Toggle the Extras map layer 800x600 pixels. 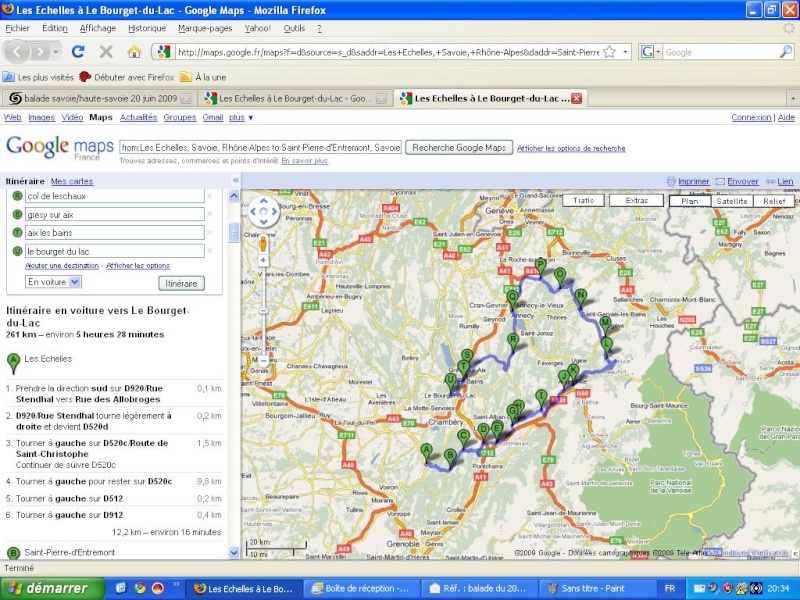(x=636, y=201)
